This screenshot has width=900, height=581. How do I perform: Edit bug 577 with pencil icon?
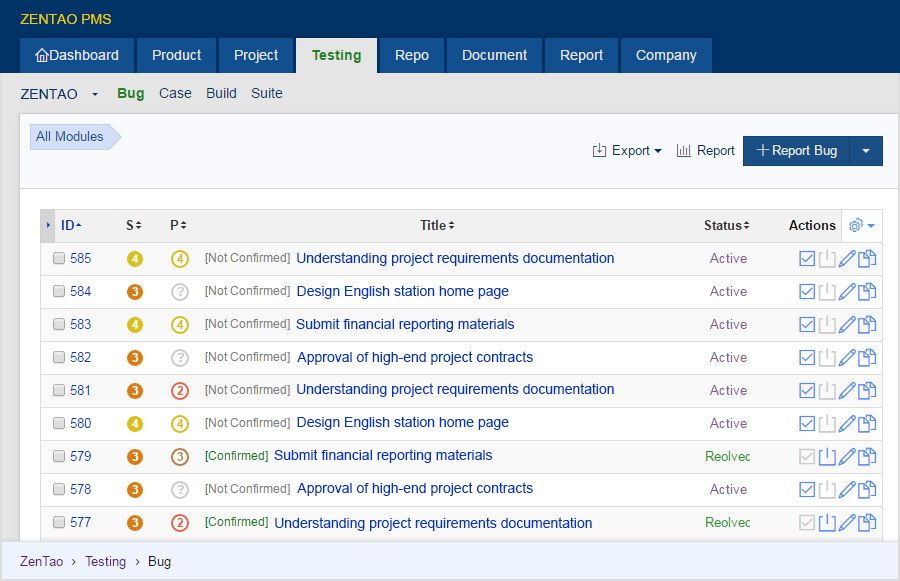click(847, 523)
